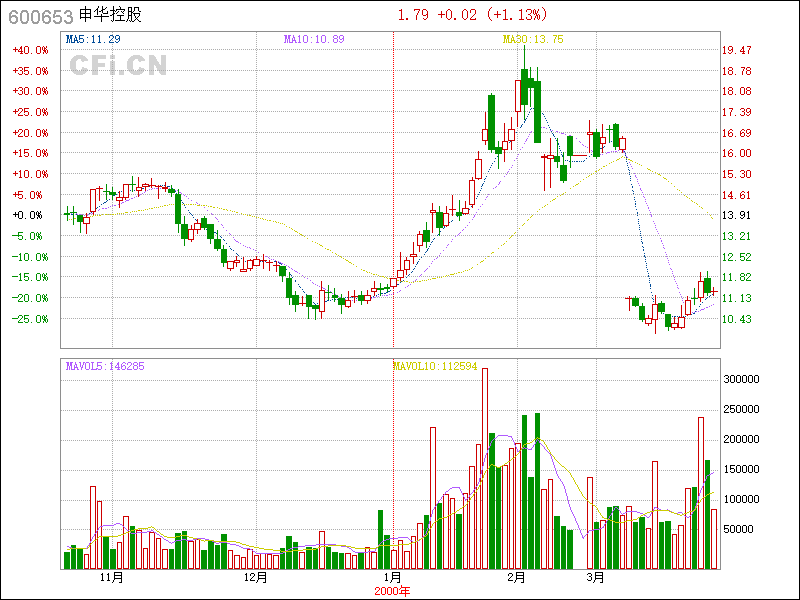Click the 16.00 price label
800x600 pixels.
pos(737,153)
